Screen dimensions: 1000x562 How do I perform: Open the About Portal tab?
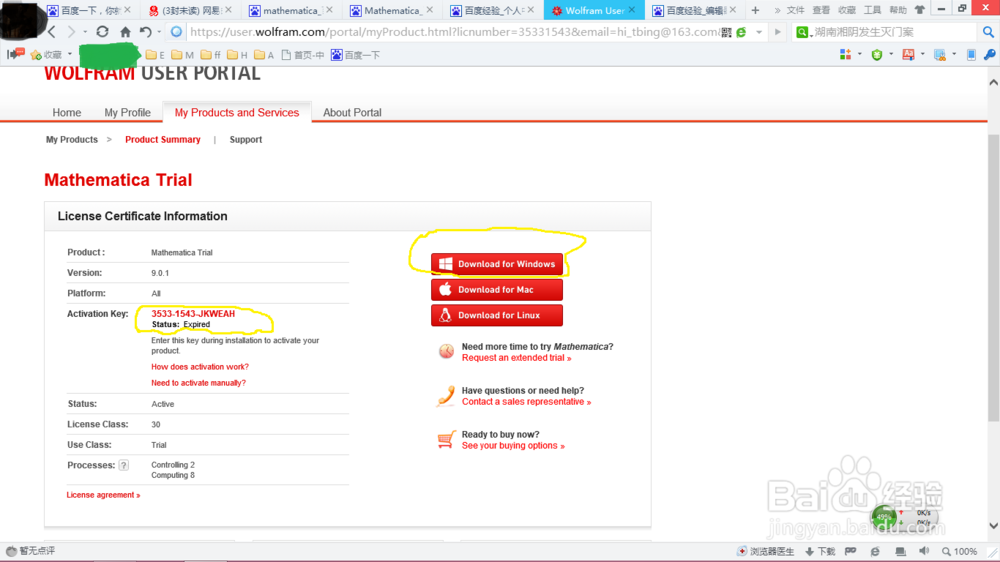click(352, 112)
